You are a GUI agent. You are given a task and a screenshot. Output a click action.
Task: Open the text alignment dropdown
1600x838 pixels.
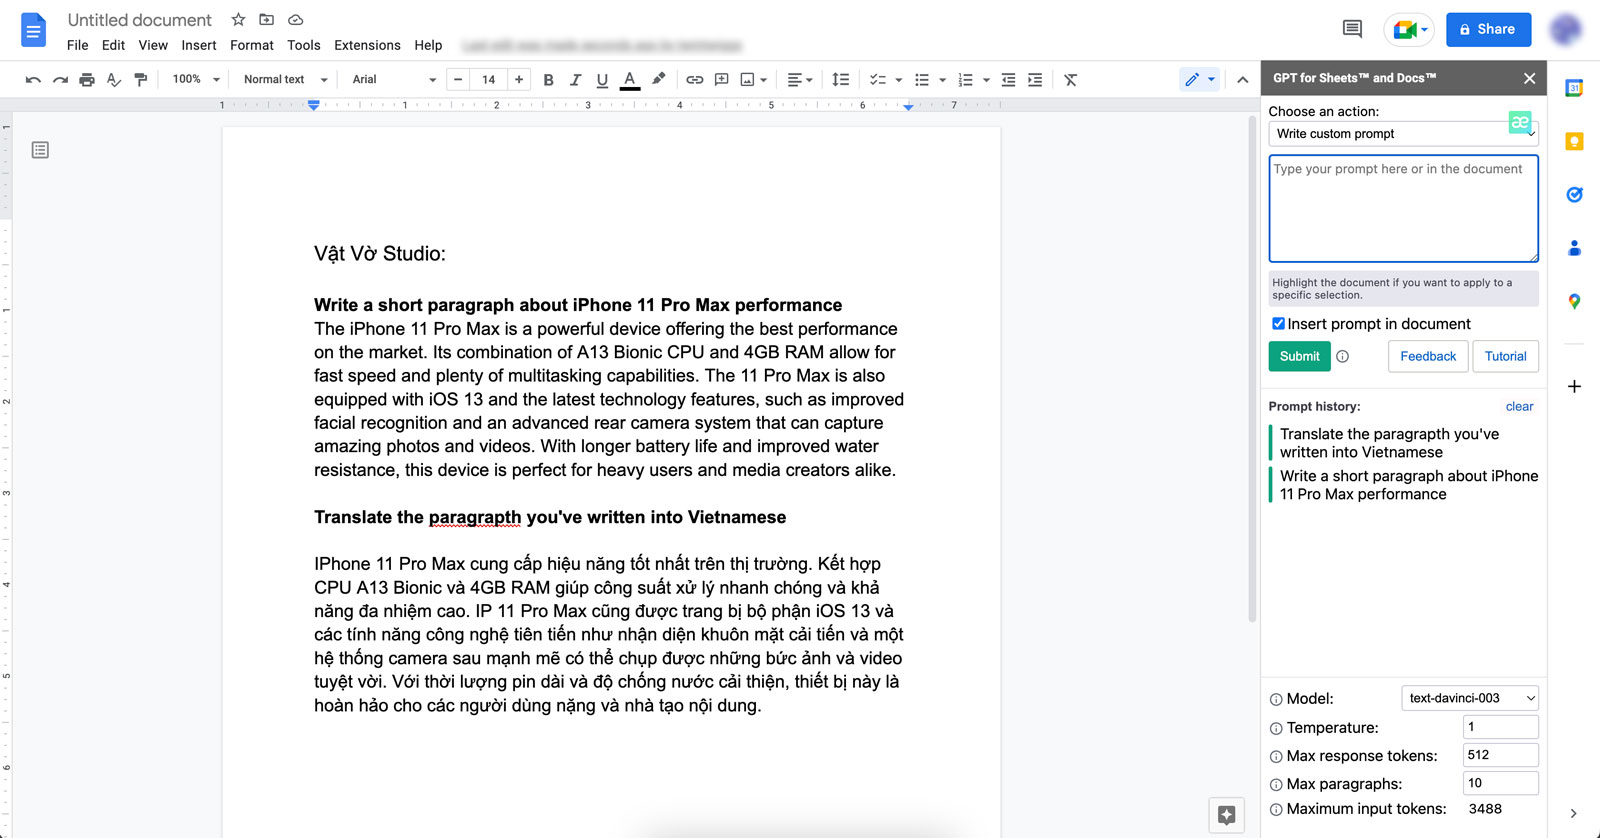[799, 80]
